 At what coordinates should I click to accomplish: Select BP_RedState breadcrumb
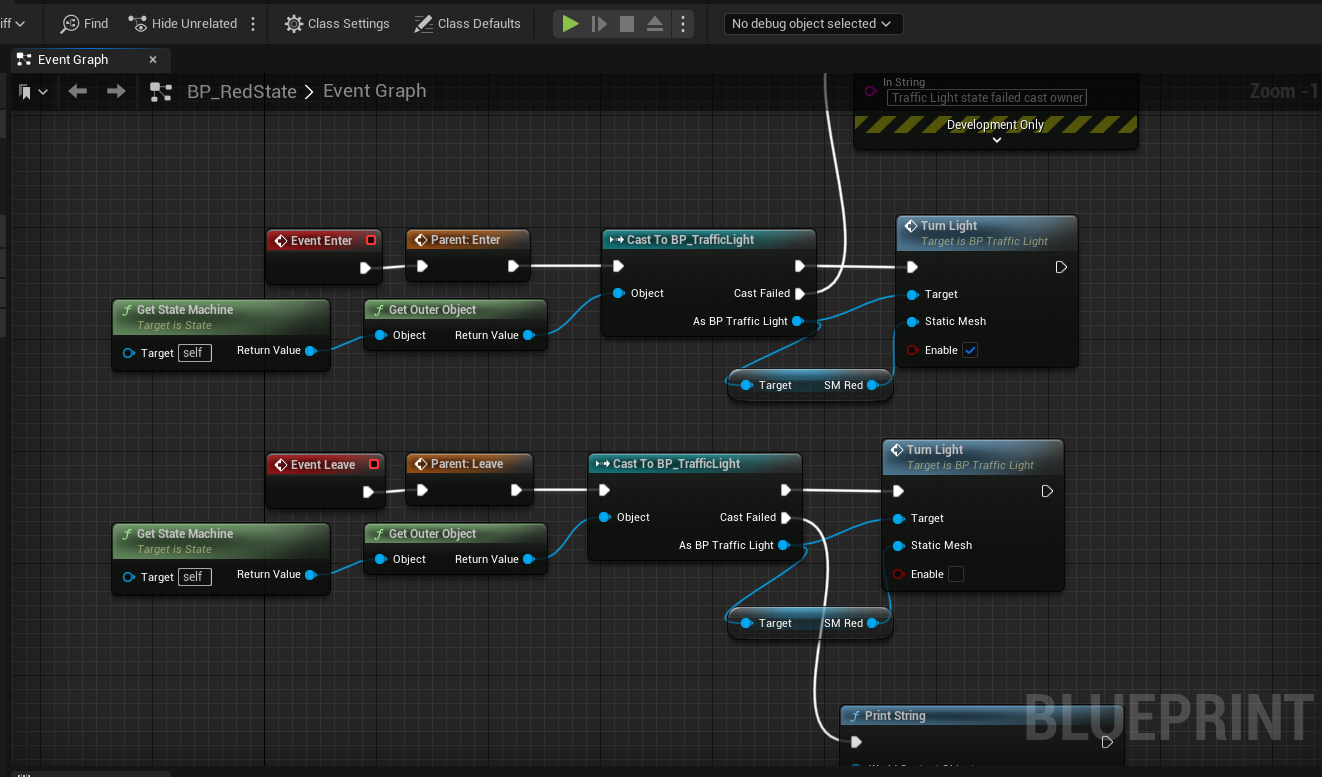pos(242,91)
